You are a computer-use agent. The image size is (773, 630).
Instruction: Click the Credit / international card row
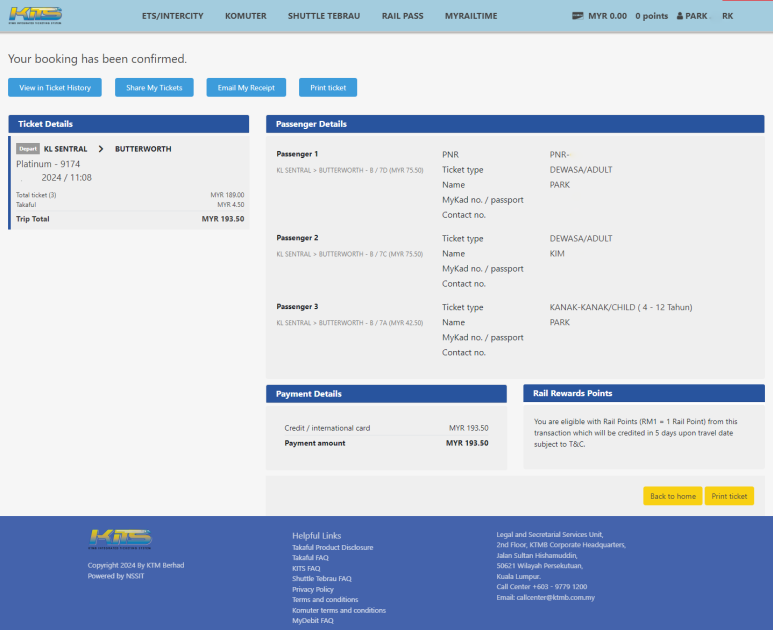point(386,428)
